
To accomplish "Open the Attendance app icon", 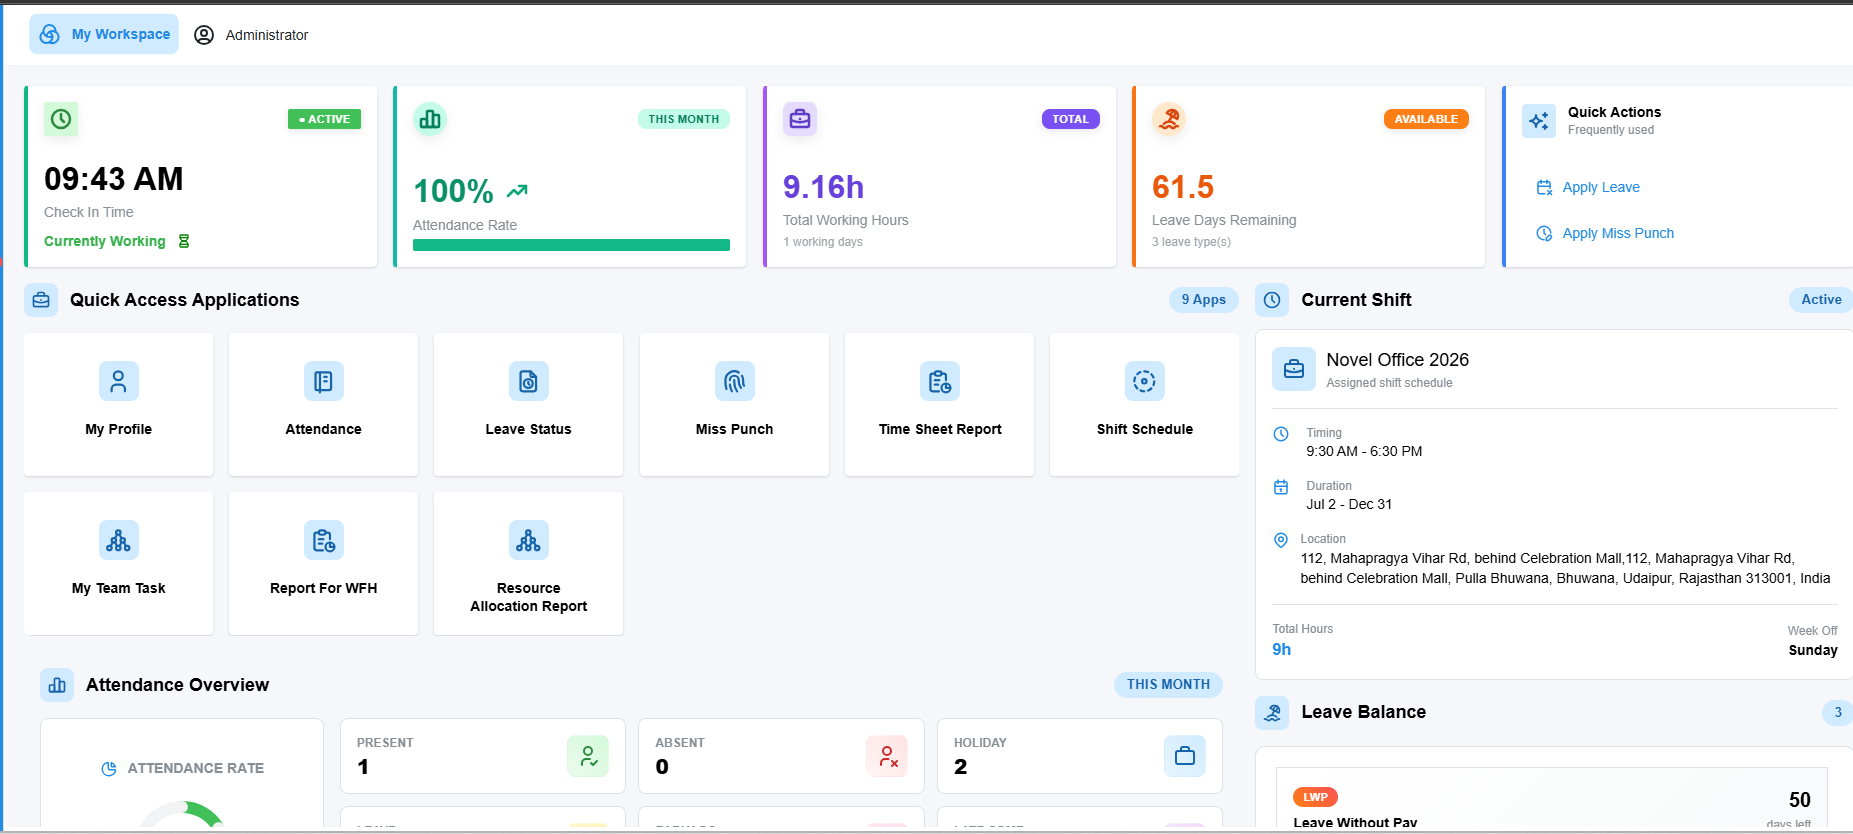I will coord(324,381).
